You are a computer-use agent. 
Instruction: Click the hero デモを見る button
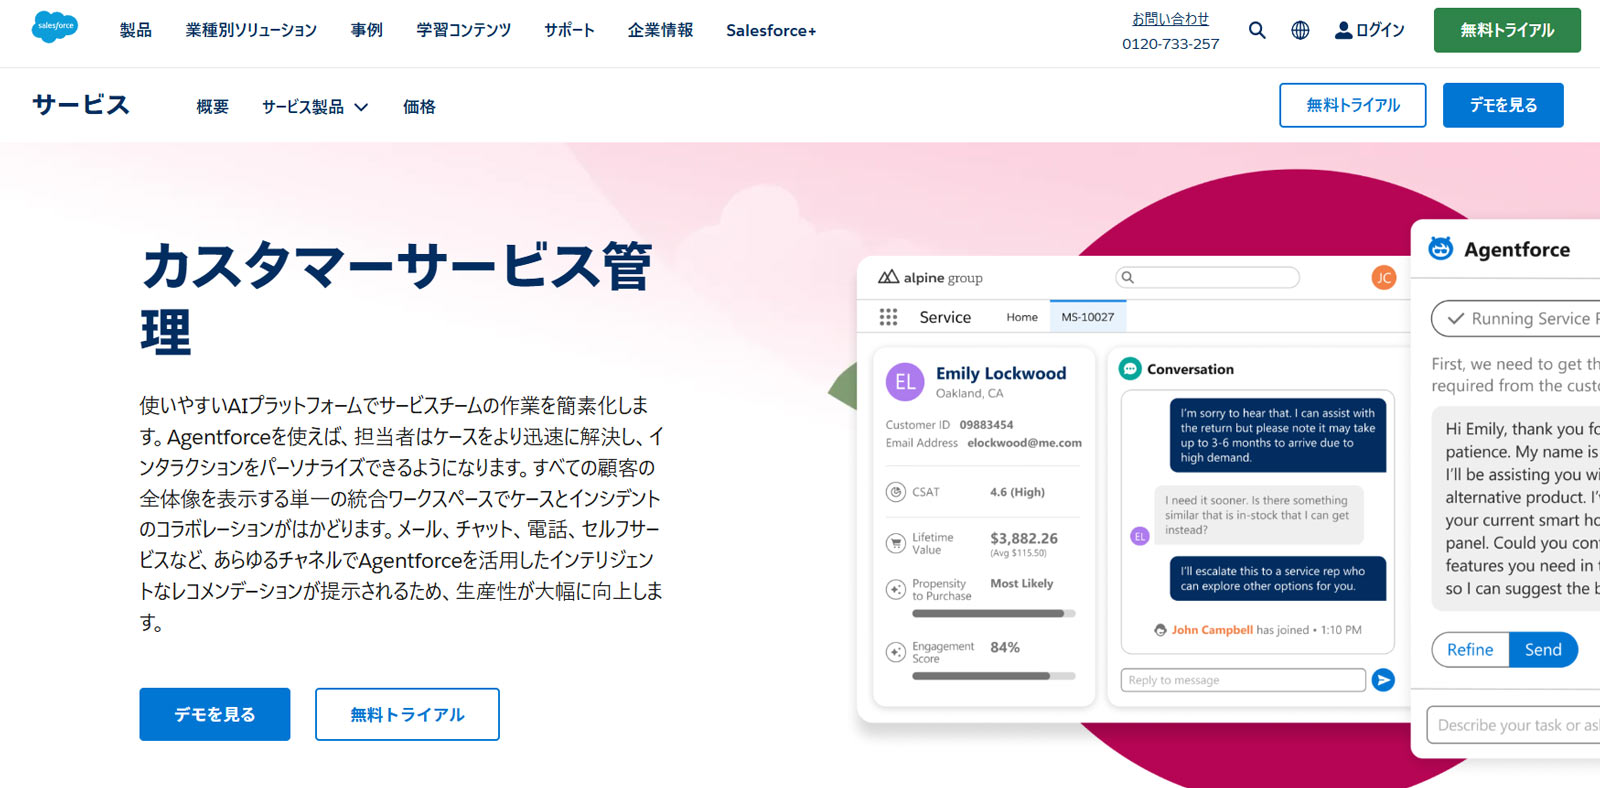pyautogui.click(x=215, y=714)
